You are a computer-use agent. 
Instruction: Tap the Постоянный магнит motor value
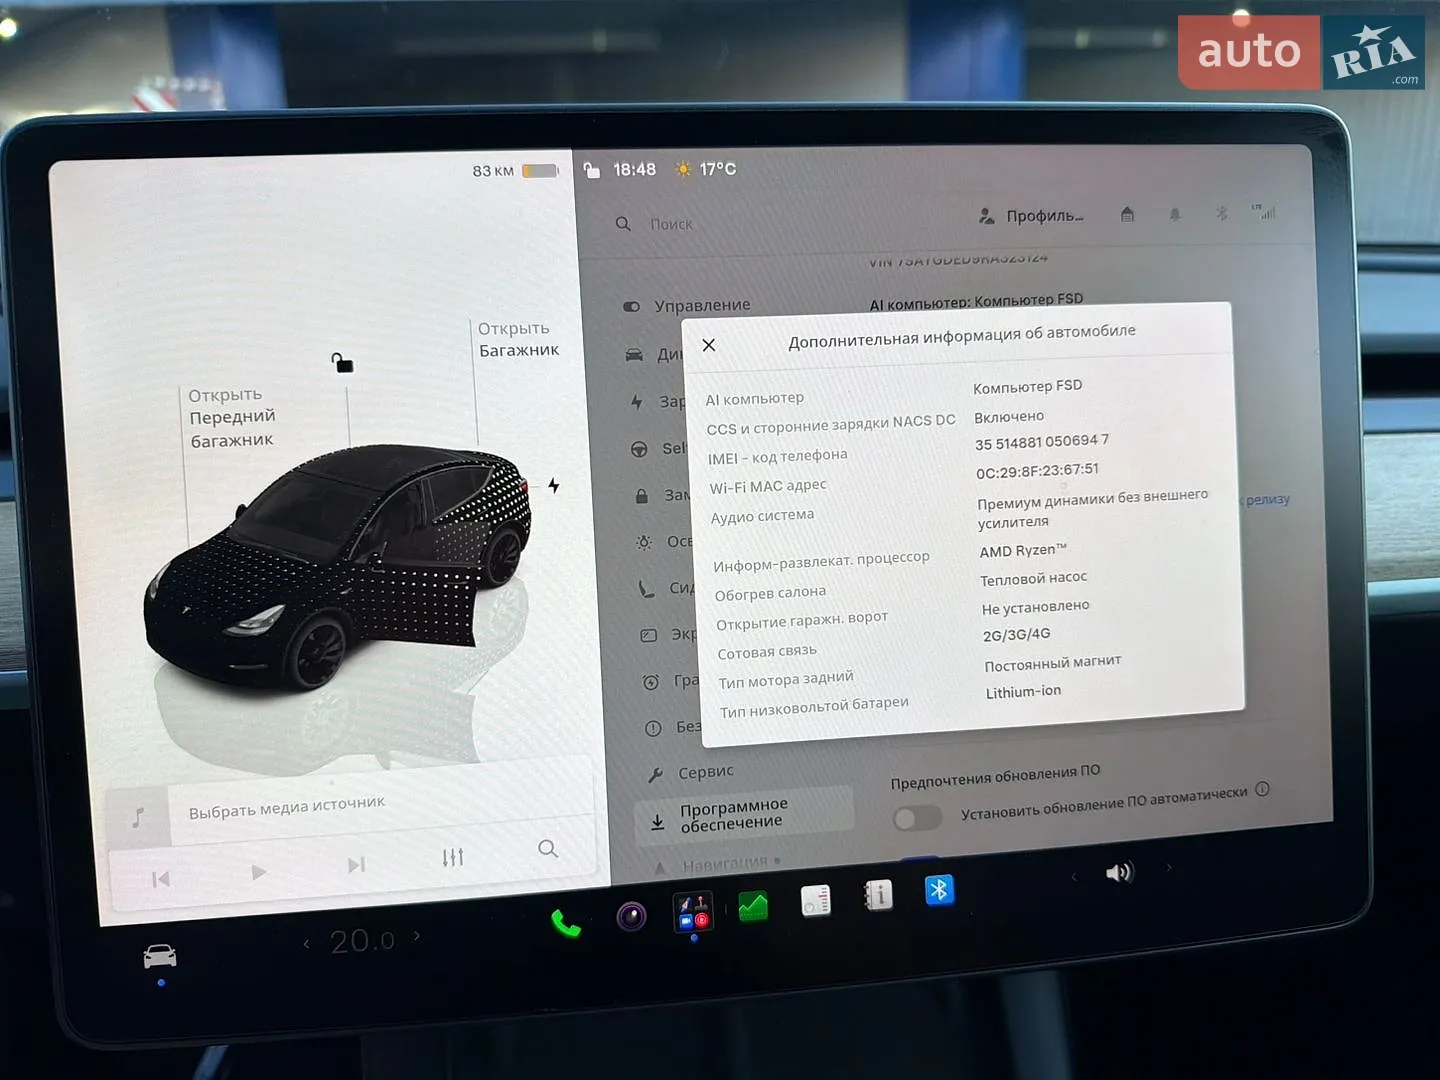1052,664
